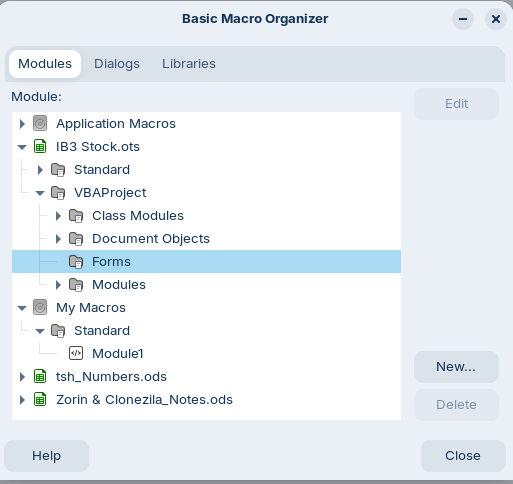The height and width of the screenshot is (484, 513).
Task: Click the Application Macros container icon
Action: click(x=40, y=124)
